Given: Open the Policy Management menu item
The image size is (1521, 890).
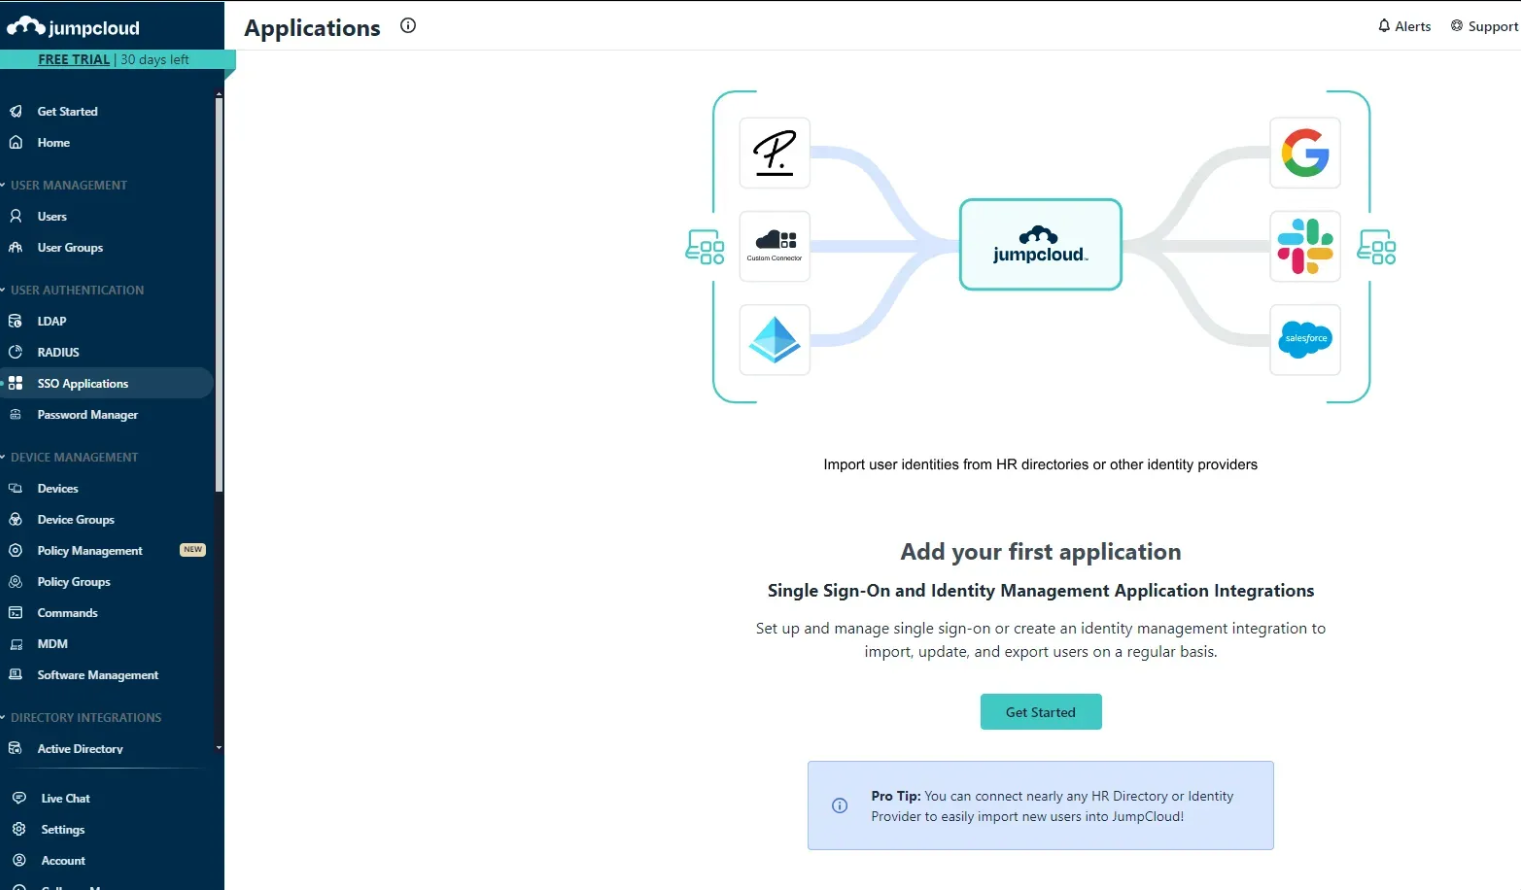Looking at the screenshot, I should pyautogui.click(x=90, y=550).
